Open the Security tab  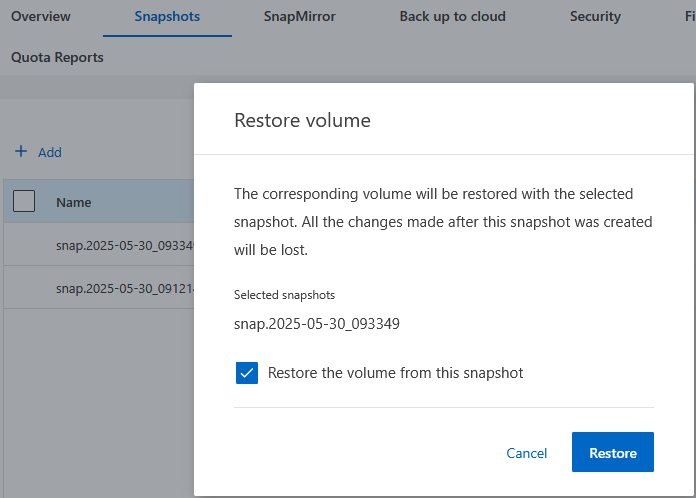coord(595,16)
